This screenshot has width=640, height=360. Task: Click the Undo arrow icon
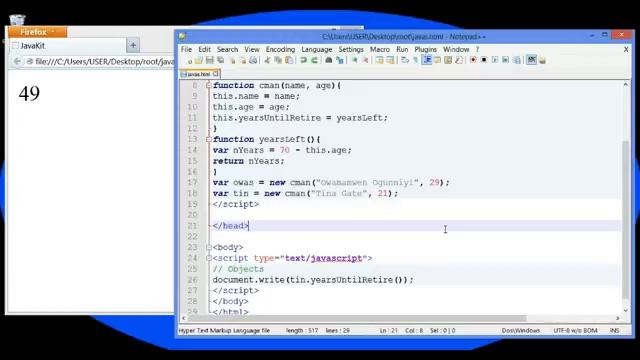(x=303, y=60)
